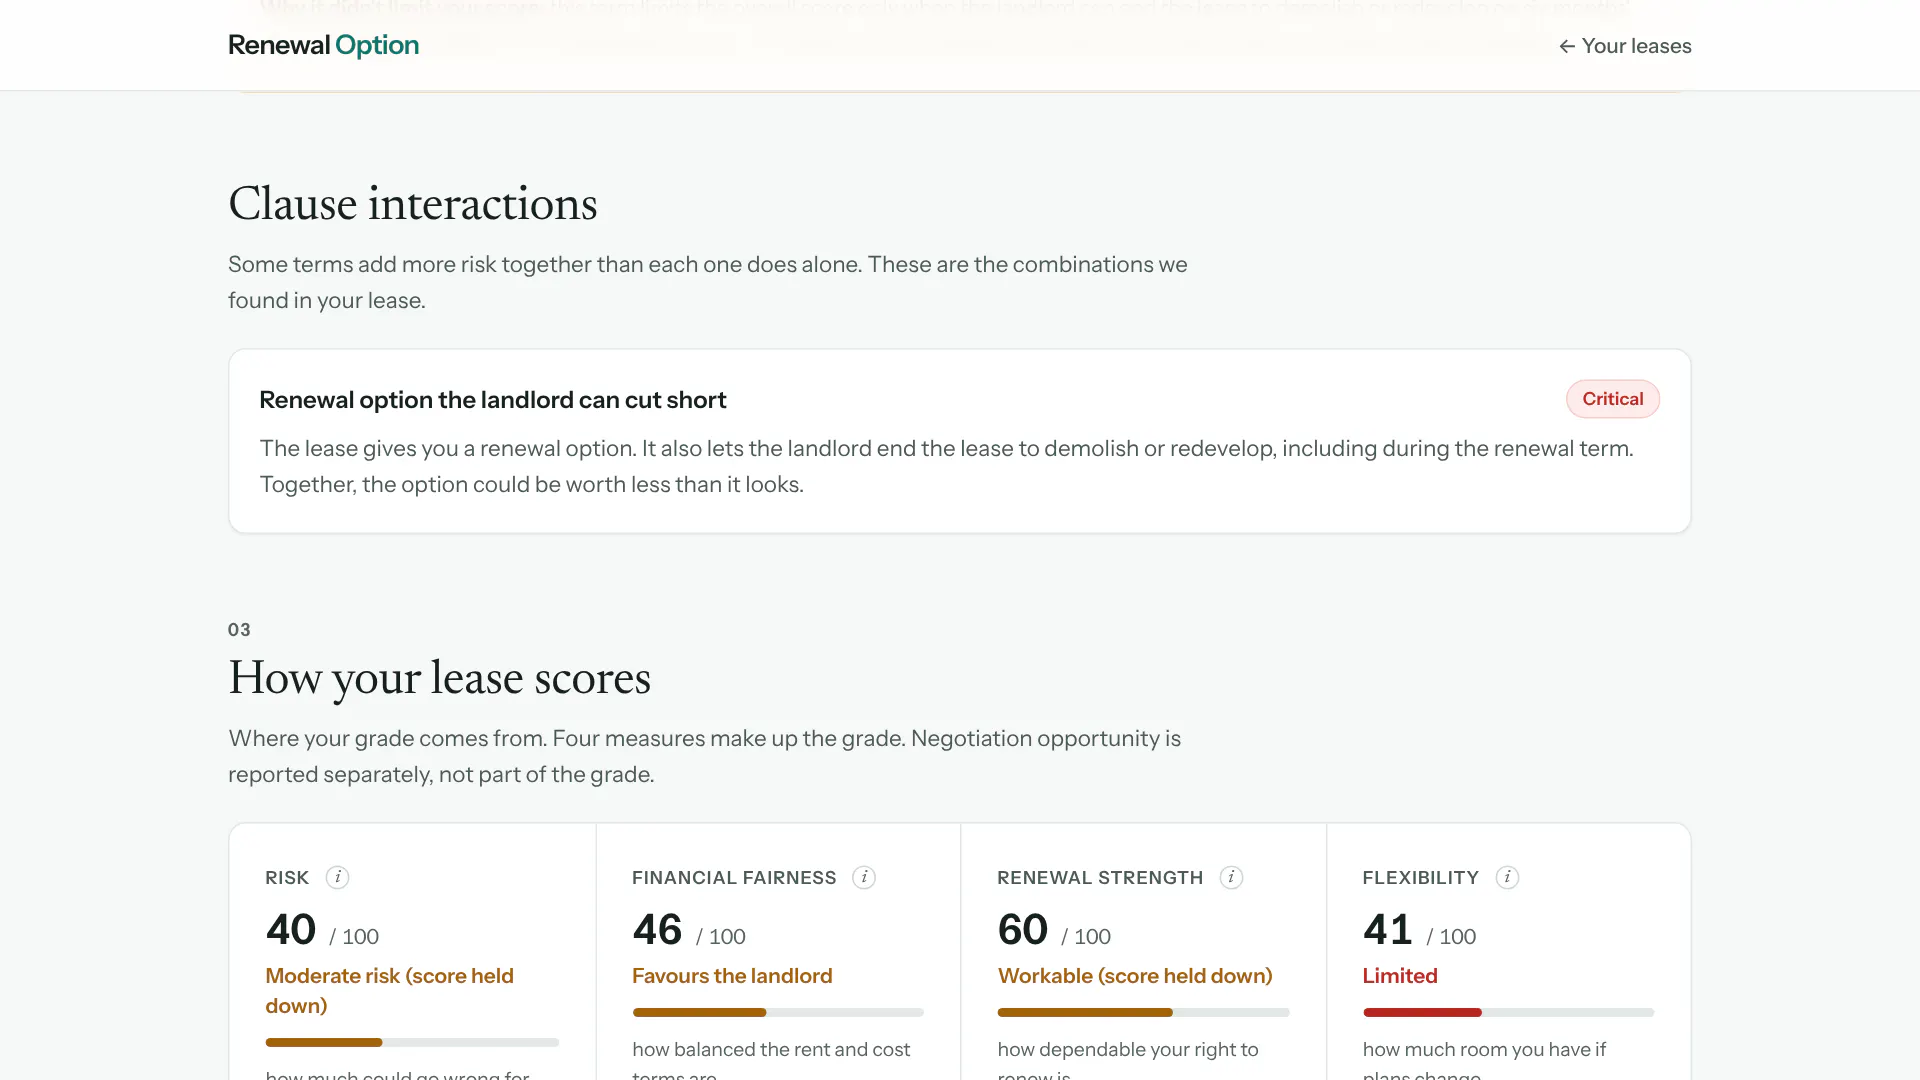Screen dimensions: 1920x1080
Task: Click the '03' section number
Action: (239, 629)
